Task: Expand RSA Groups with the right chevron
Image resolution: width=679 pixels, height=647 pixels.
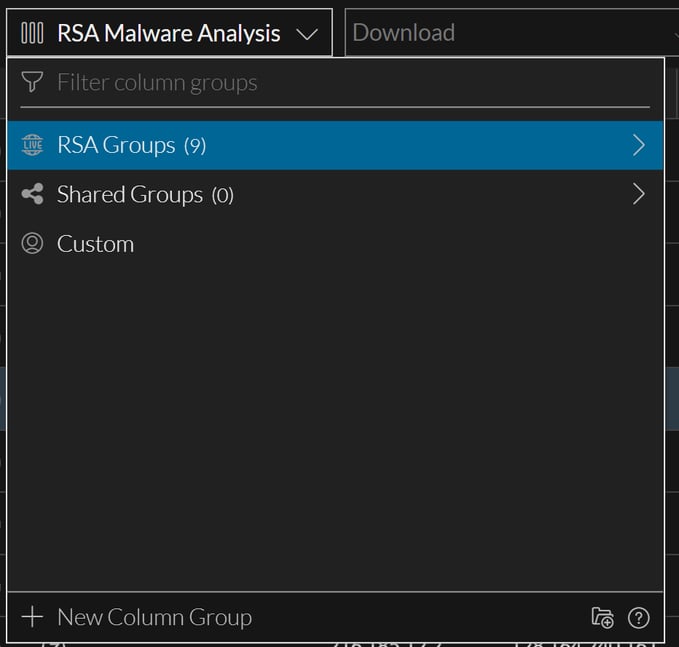Action: [x=639, y=145]
